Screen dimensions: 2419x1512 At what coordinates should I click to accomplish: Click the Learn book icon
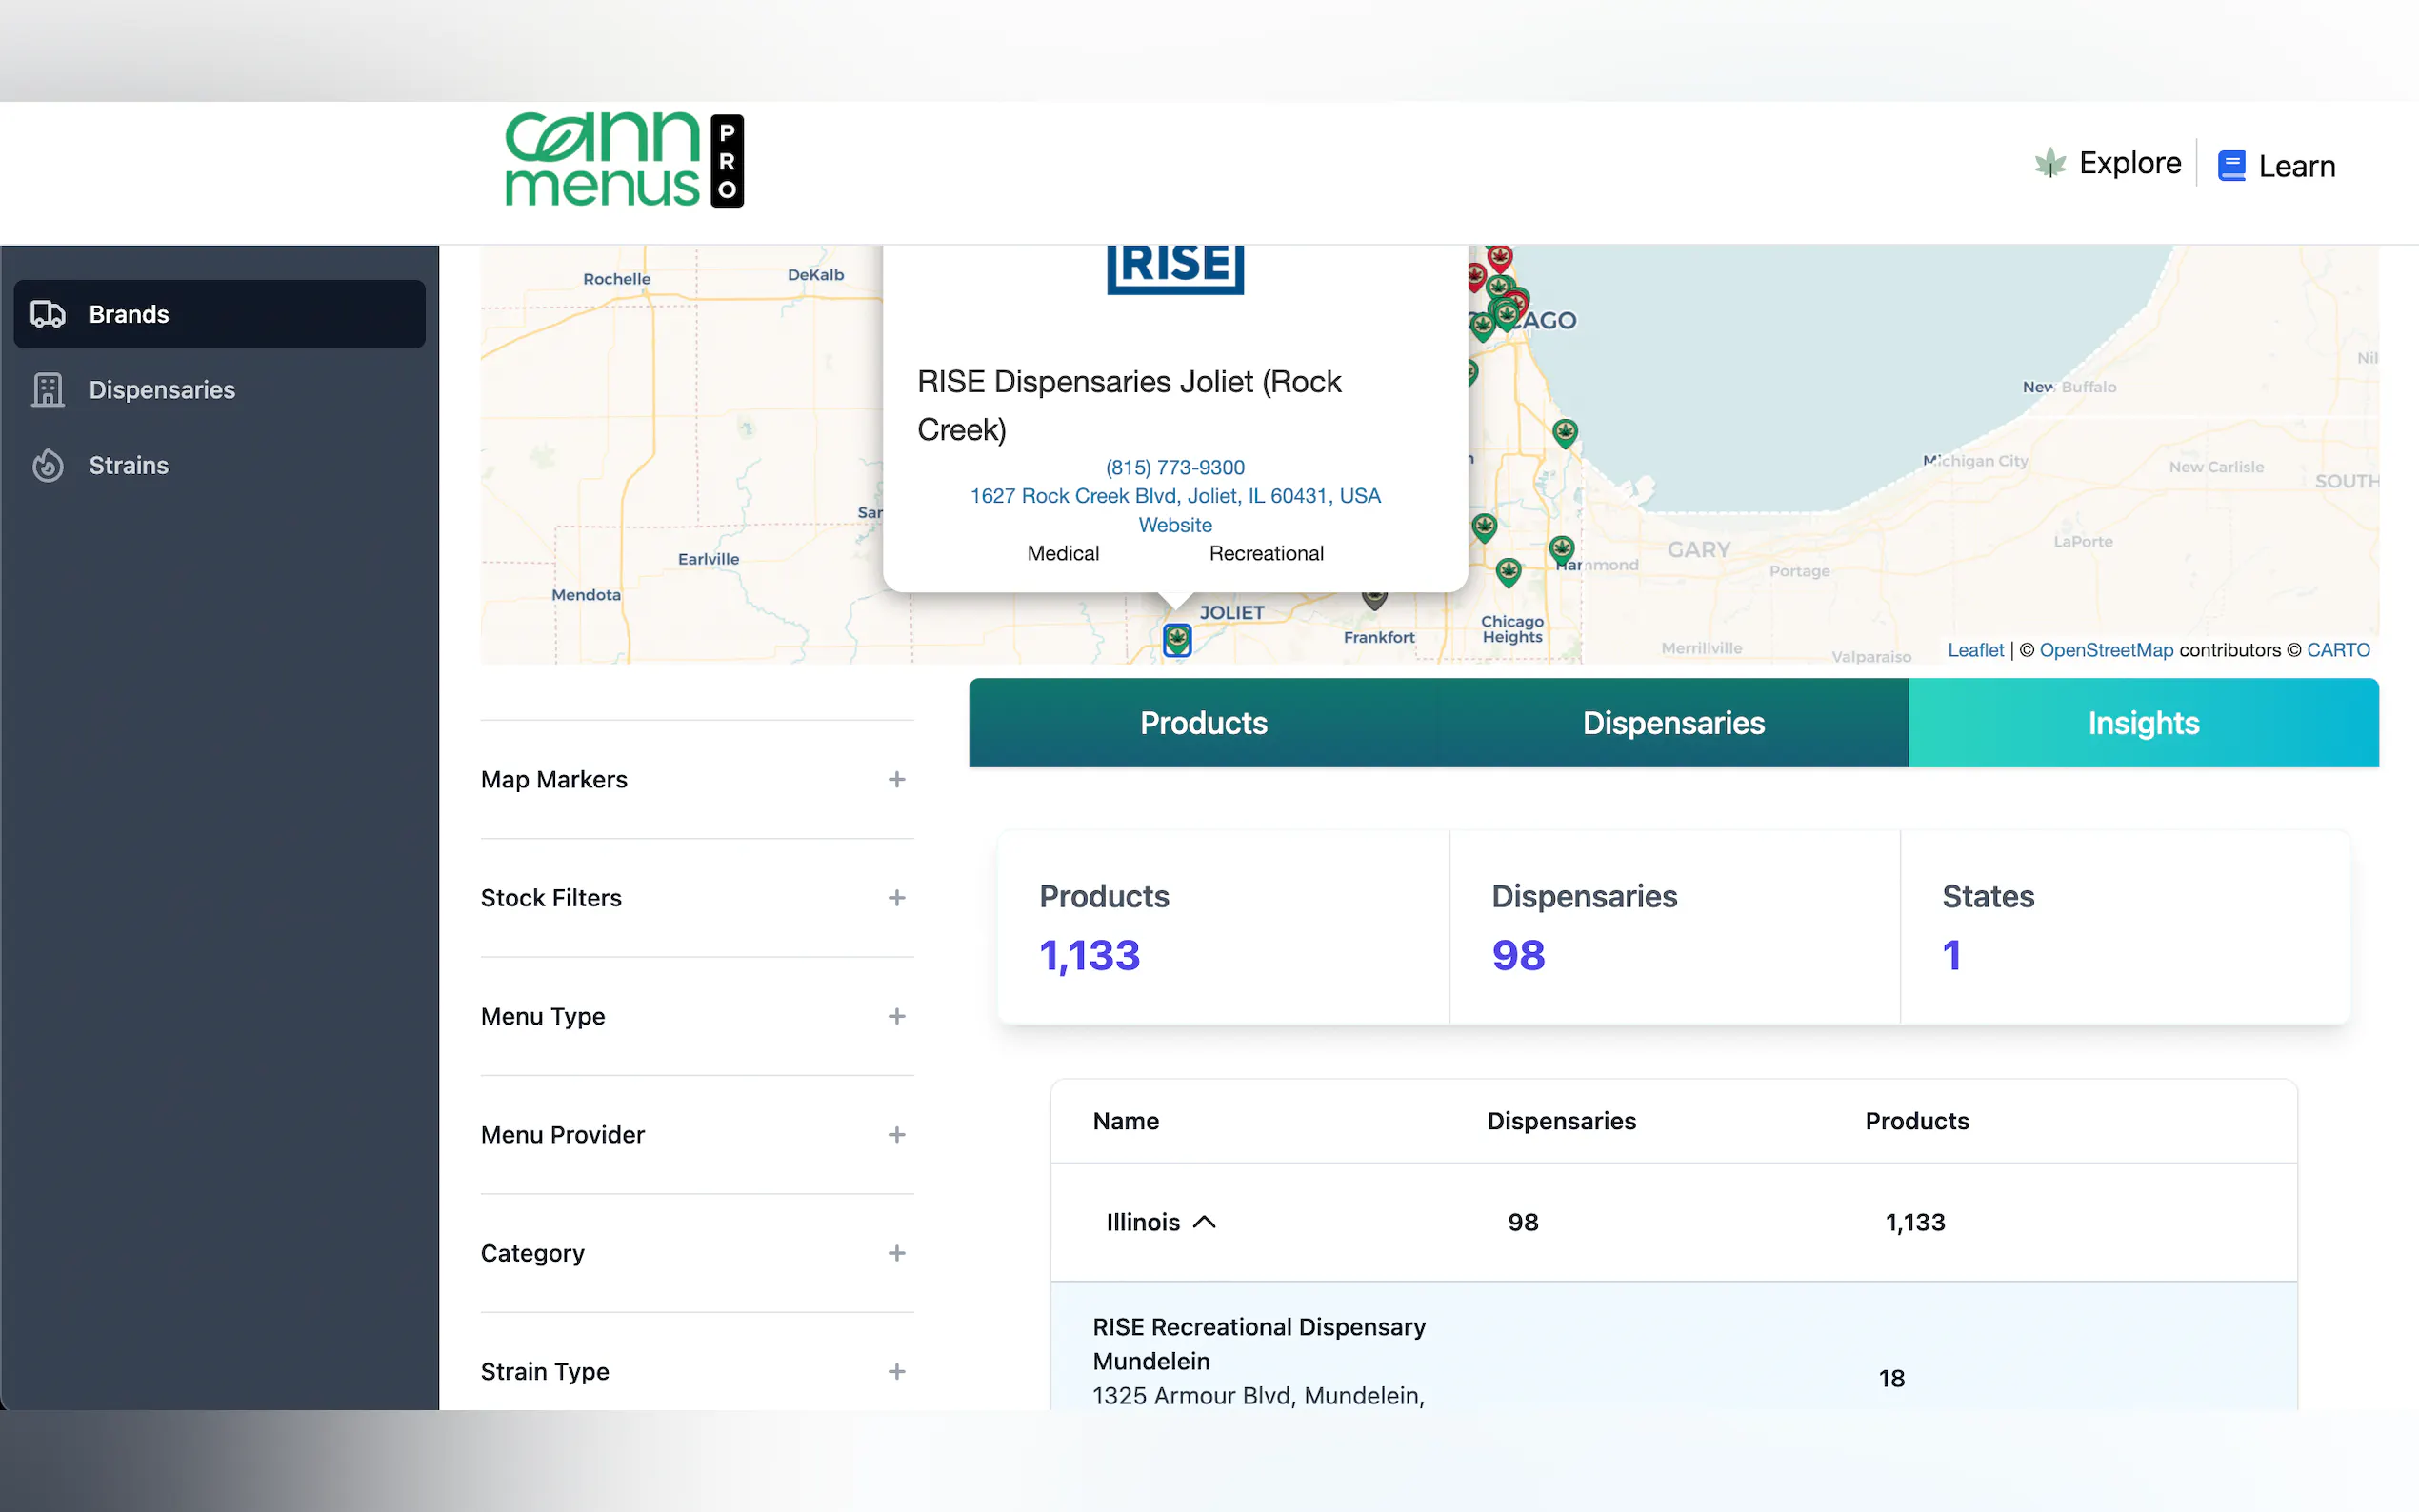[x=2230, y=166]
